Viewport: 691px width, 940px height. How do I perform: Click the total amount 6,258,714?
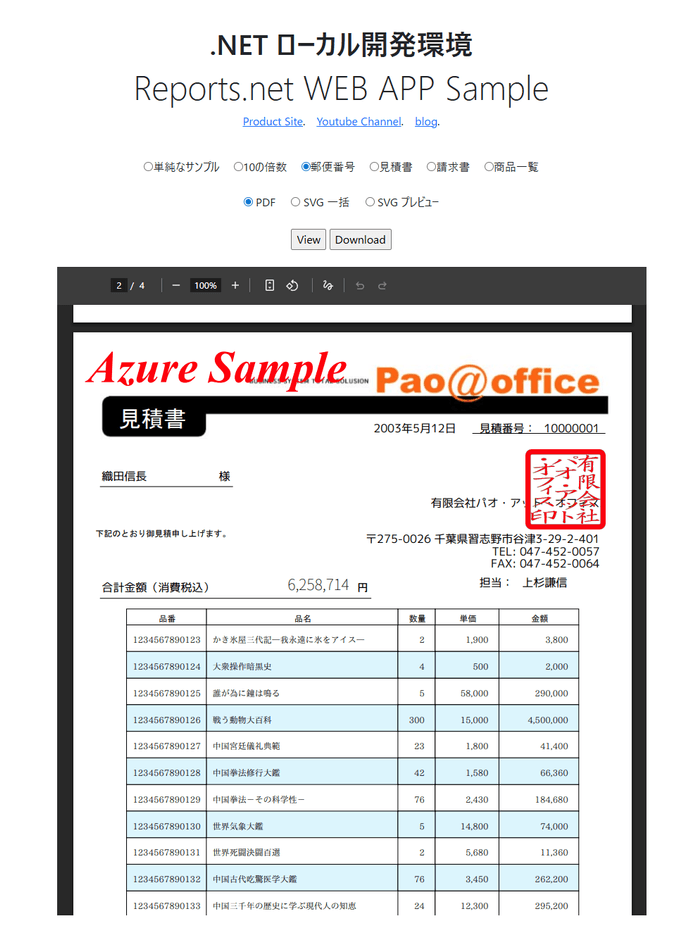click(318, 585)
